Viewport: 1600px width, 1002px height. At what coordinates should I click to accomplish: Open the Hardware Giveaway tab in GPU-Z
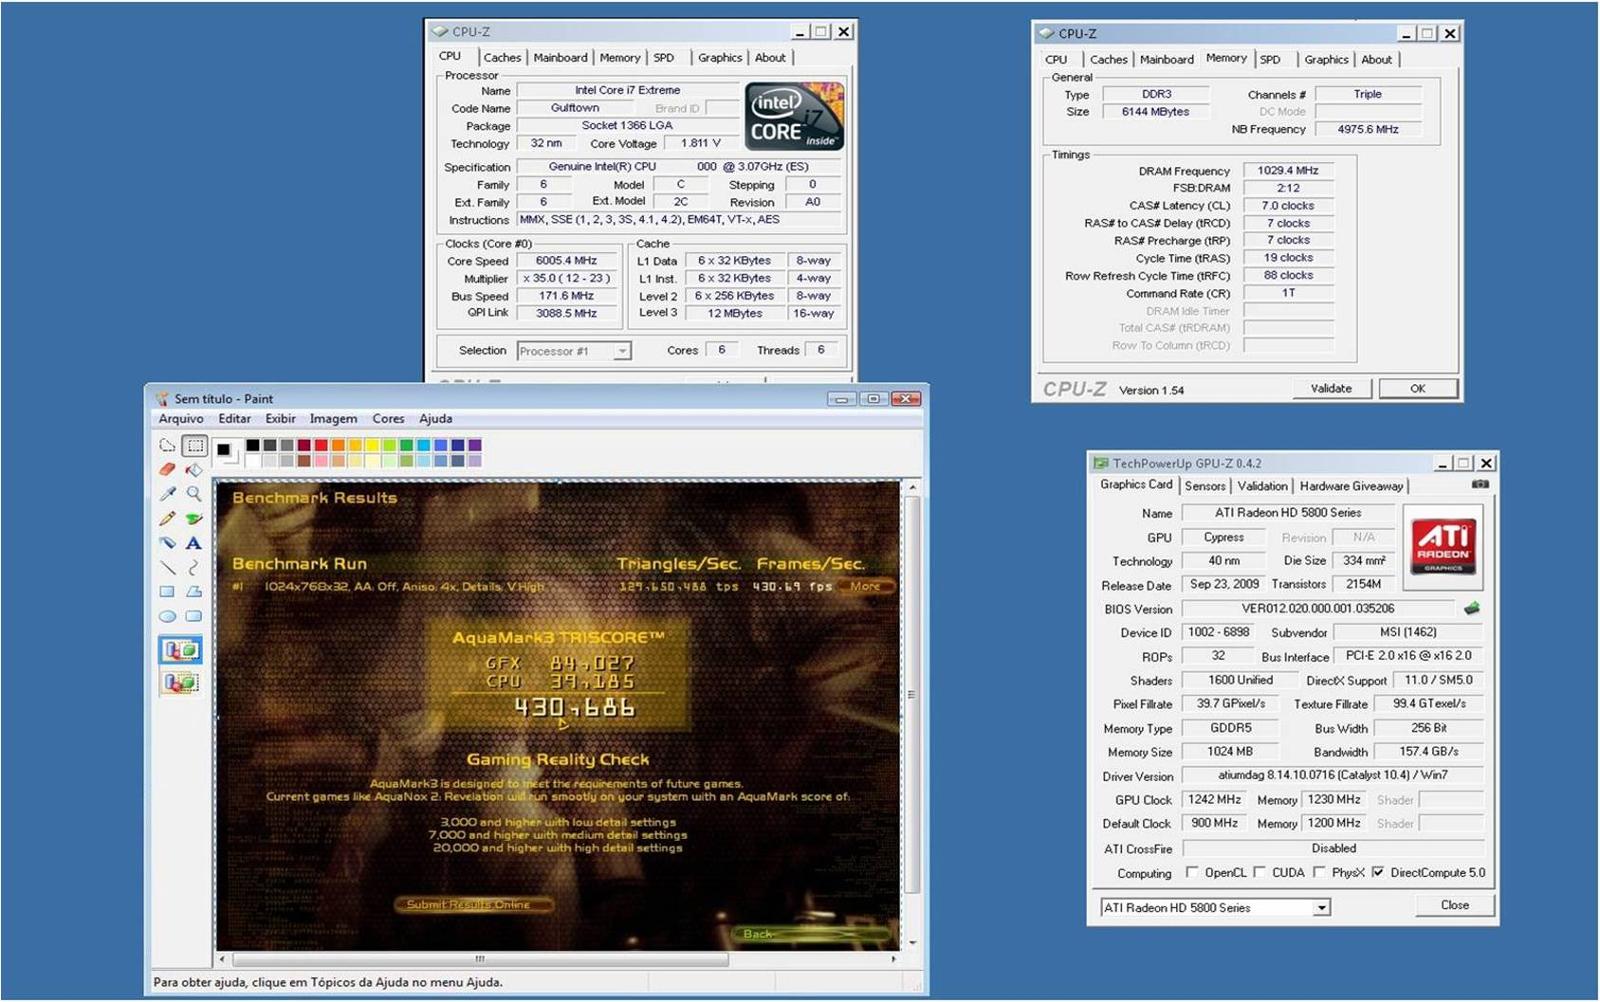pos(1351,486)
